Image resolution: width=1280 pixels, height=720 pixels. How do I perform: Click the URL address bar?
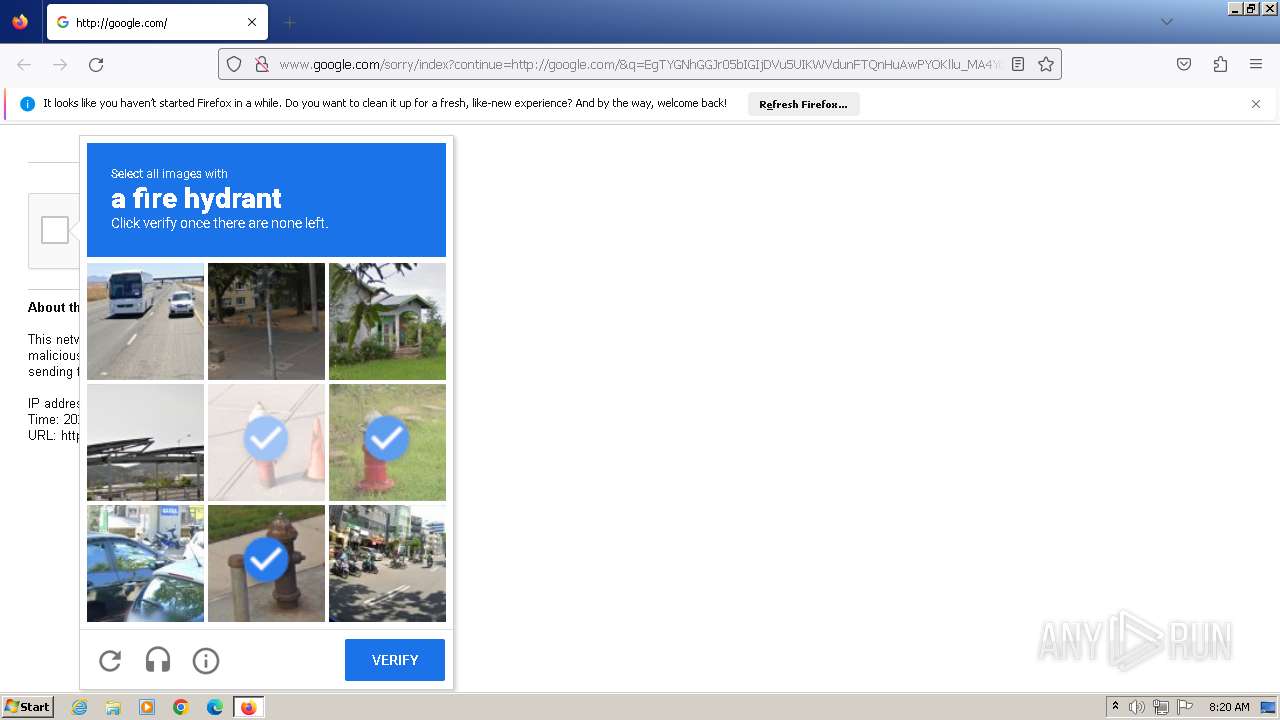pos(640,64)
